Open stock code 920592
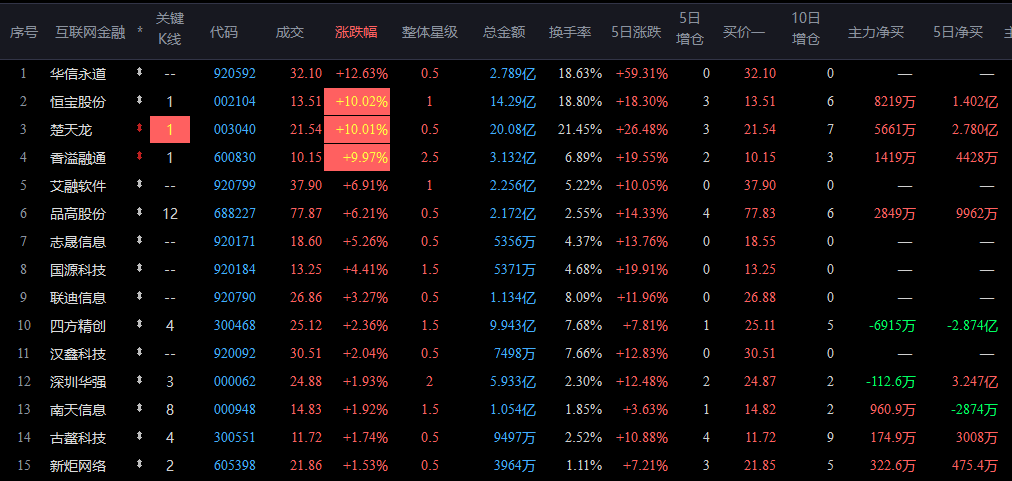Viewport: 1012px width, 481px height. point(235,74)
